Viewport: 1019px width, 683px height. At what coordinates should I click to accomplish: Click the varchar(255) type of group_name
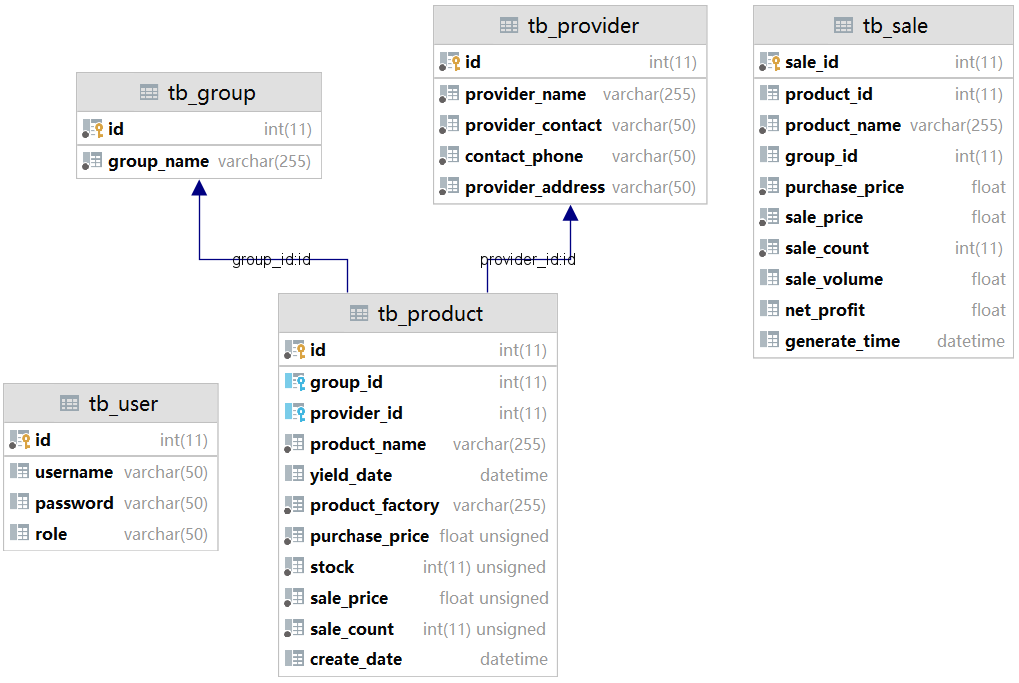264,161
